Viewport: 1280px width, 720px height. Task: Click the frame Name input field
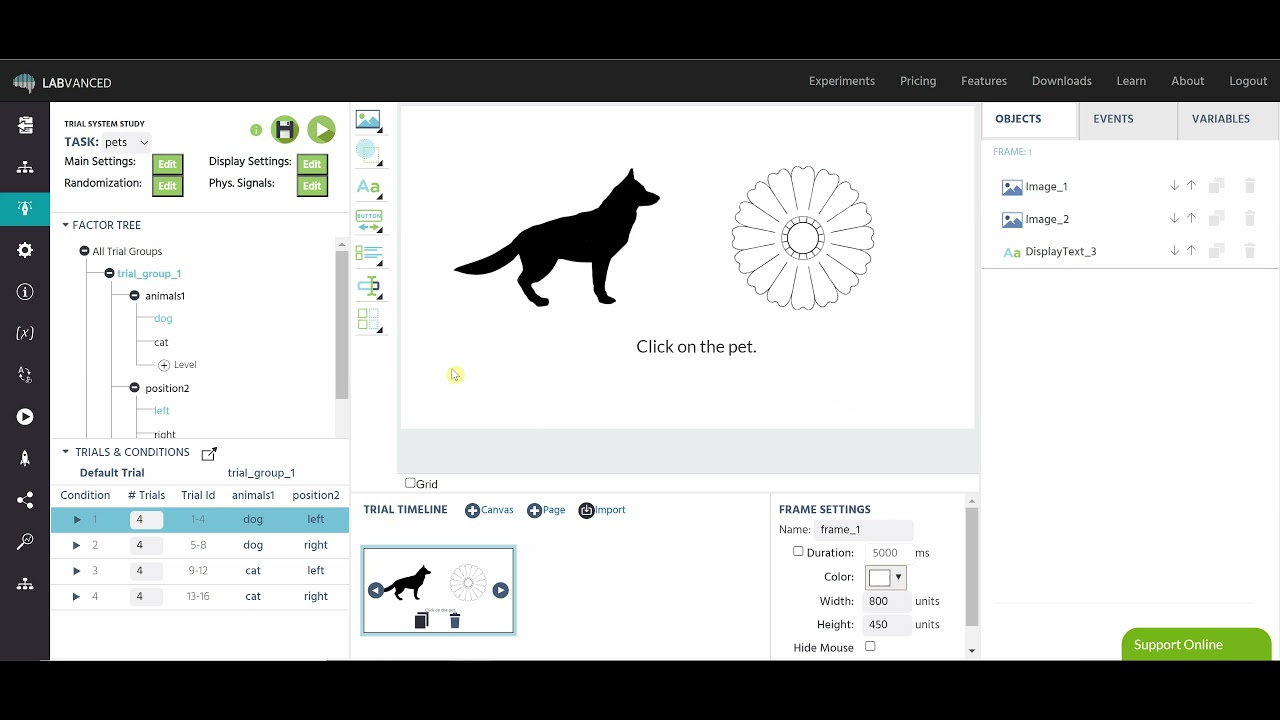pyautogui.click(x=863, y=529)
